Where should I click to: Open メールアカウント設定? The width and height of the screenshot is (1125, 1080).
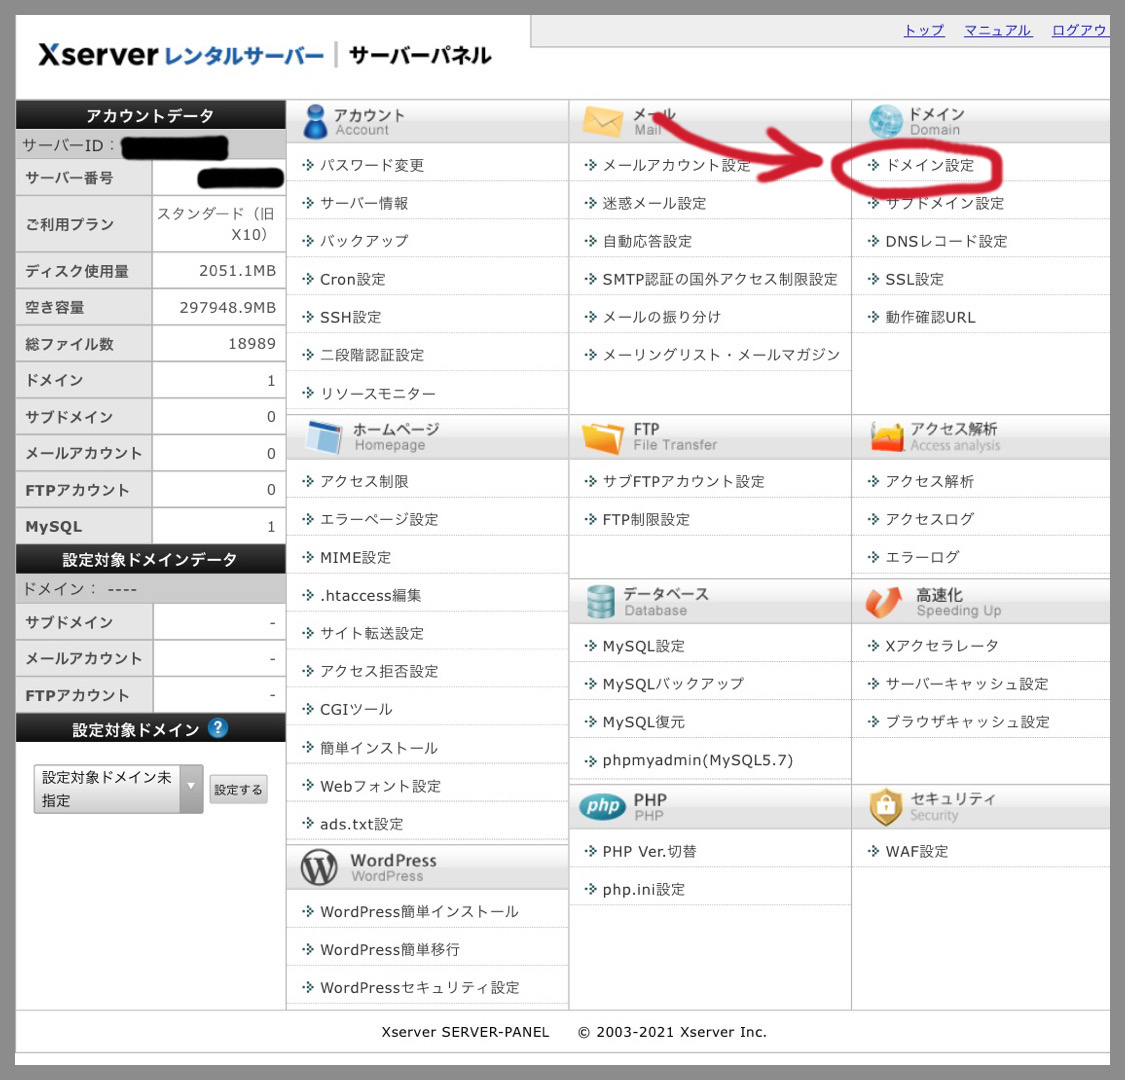[677, 165]
